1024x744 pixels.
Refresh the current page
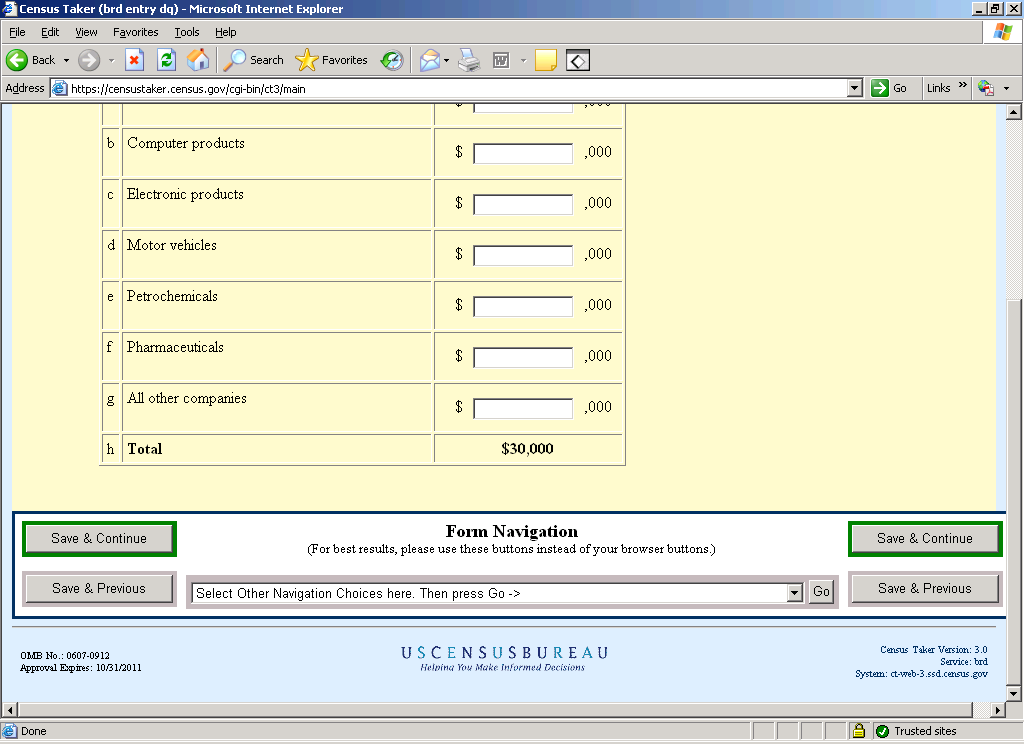[x=166, y=60]
